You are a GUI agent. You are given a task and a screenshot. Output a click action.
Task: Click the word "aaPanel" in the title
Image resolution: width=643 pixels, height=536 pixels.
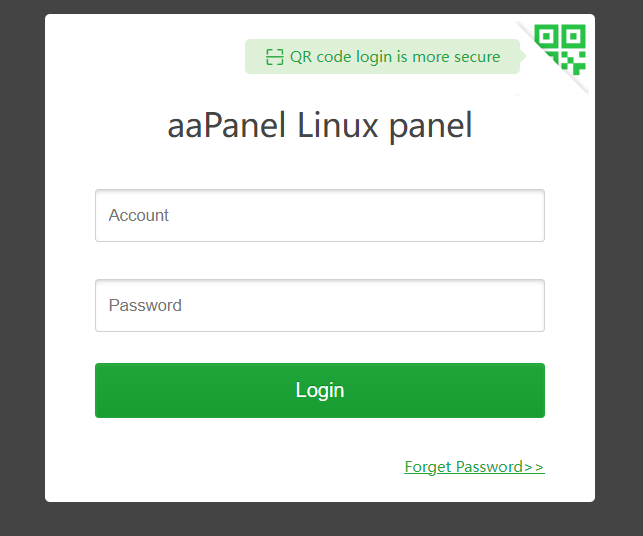coord(228,127)
